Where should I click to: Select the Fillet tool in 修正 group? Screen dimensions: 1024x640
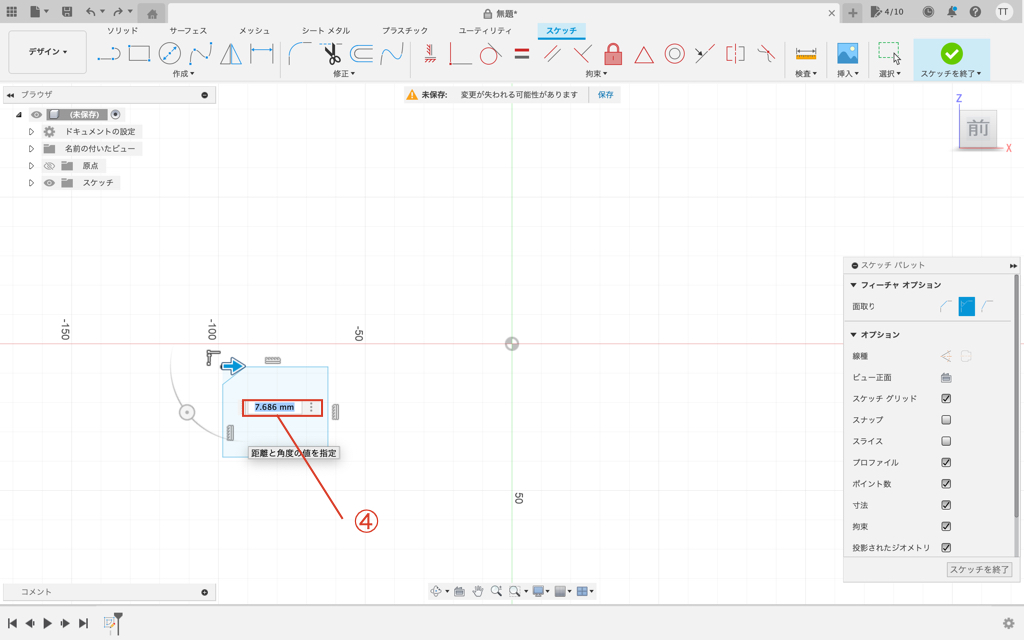[x=300, y=54]
